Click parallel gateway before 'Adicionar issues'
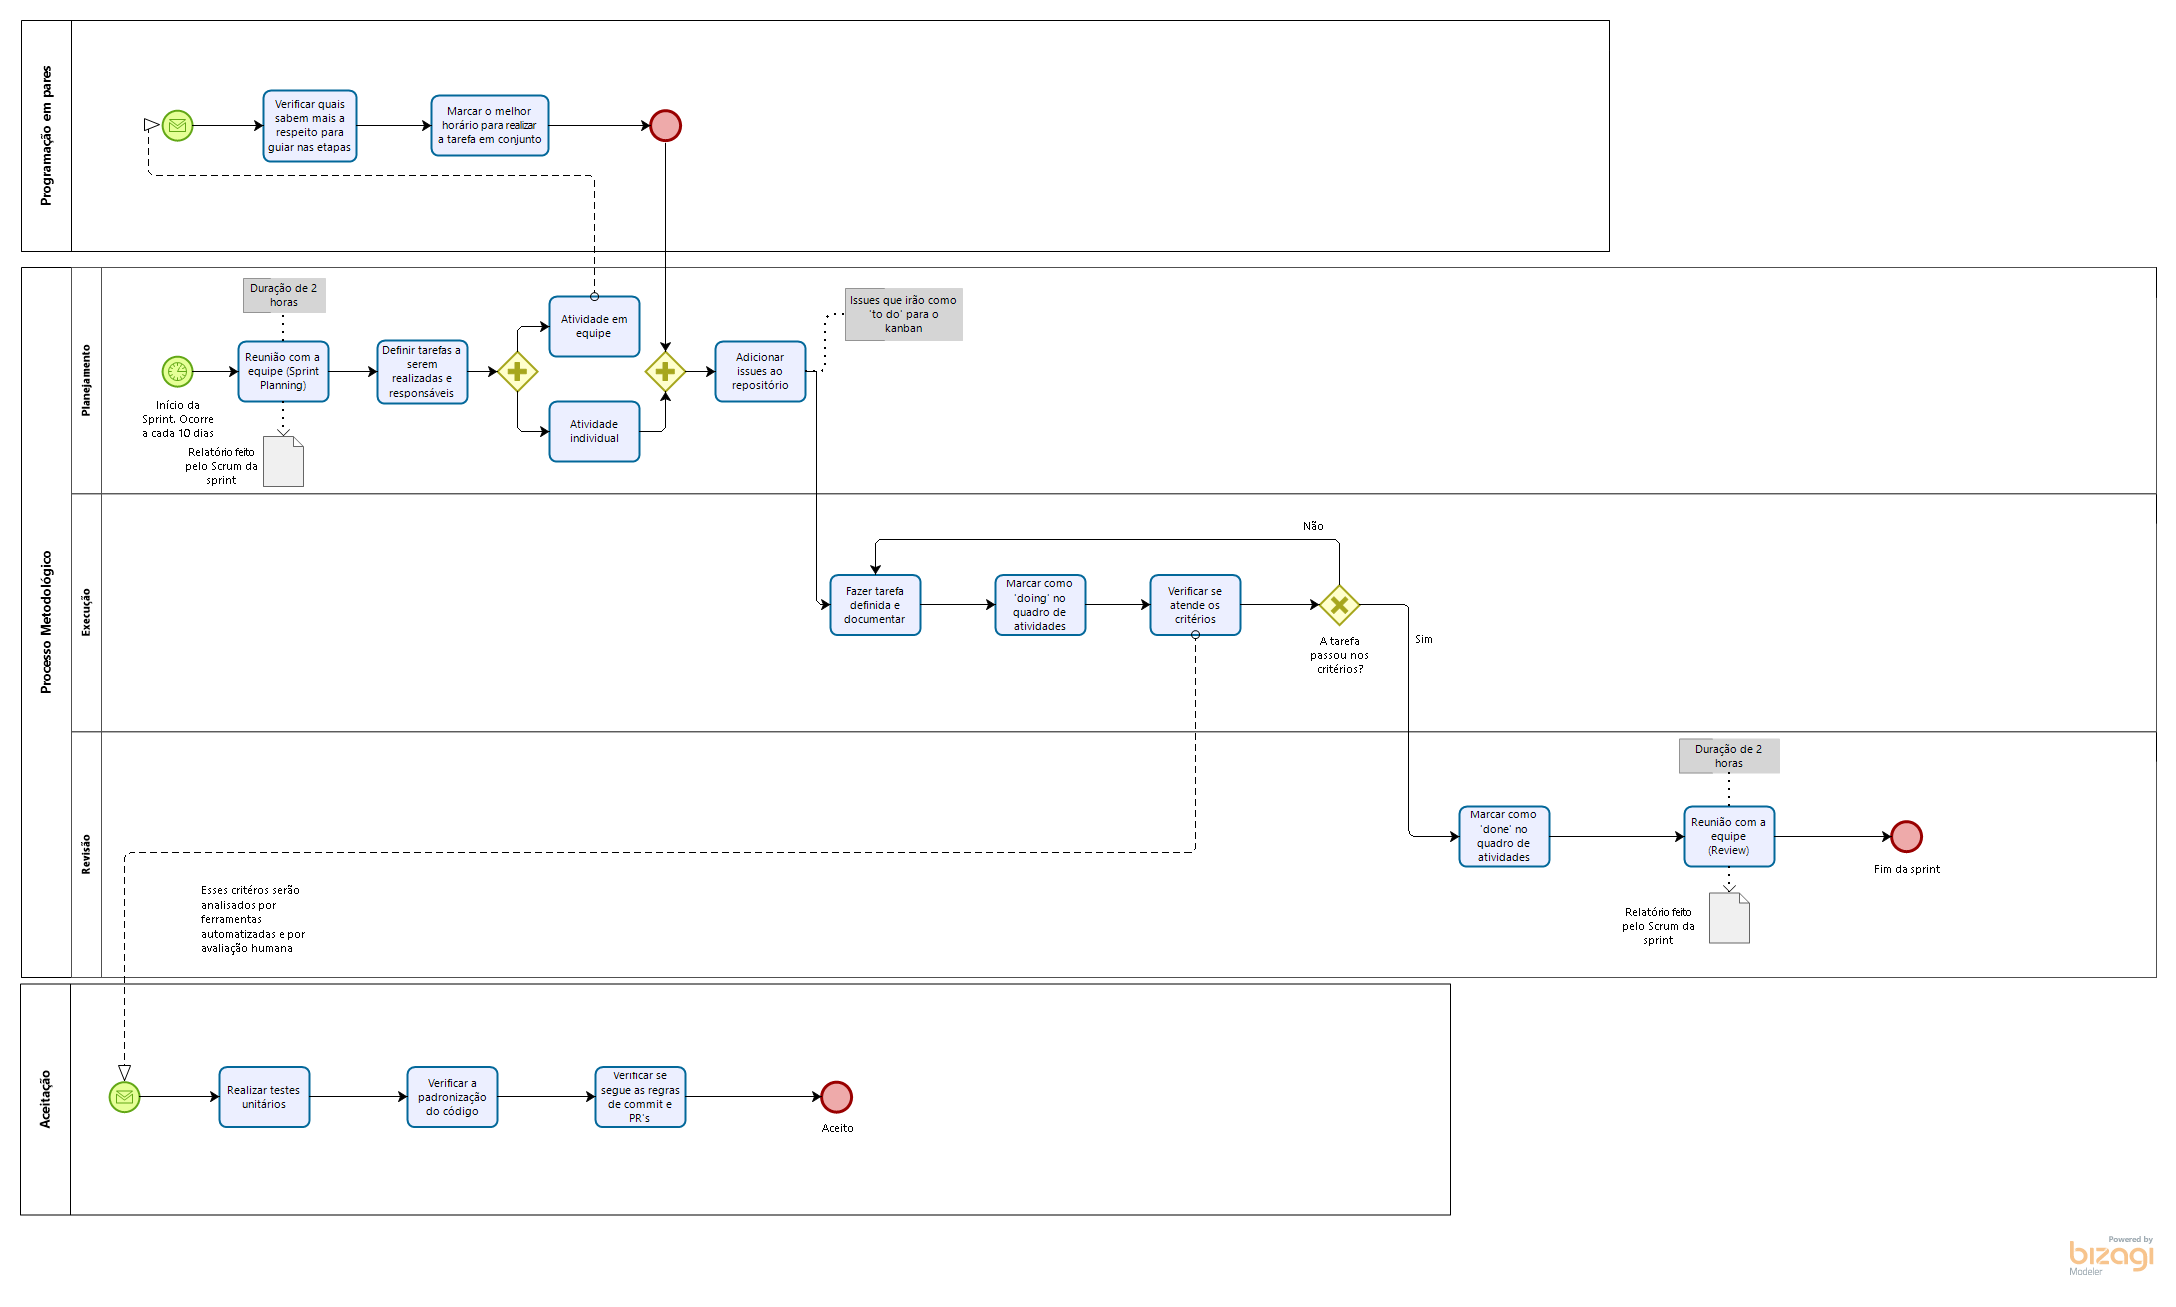The image size is (2176, 1307). tap(665, 372)
